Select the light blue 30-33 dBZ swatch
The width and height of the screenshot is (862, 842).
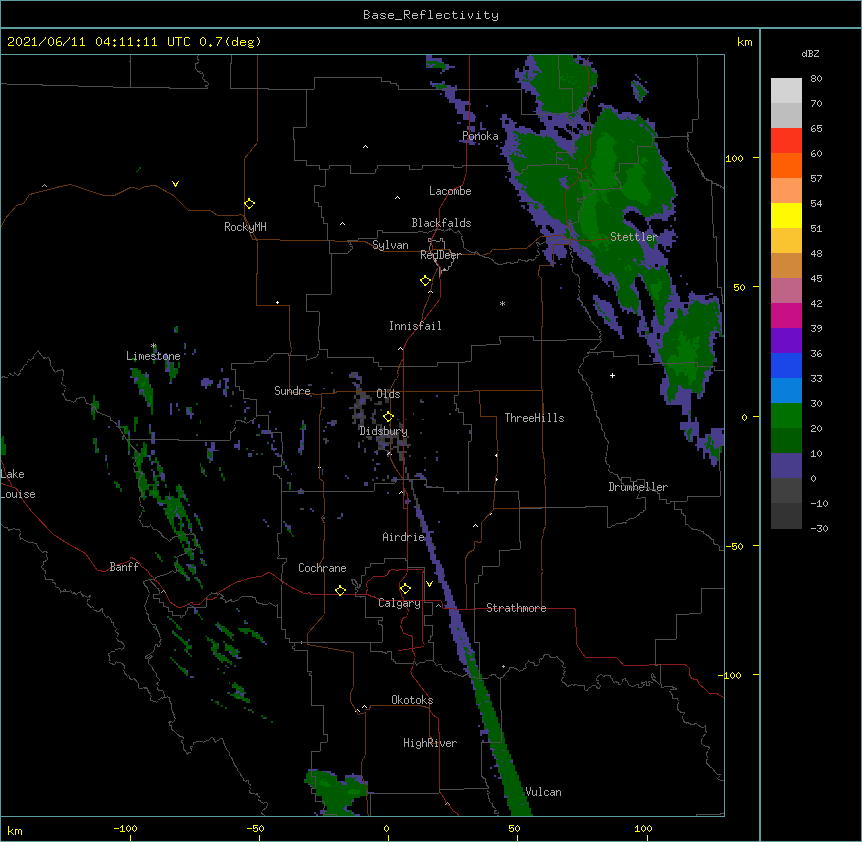[786, 391]
